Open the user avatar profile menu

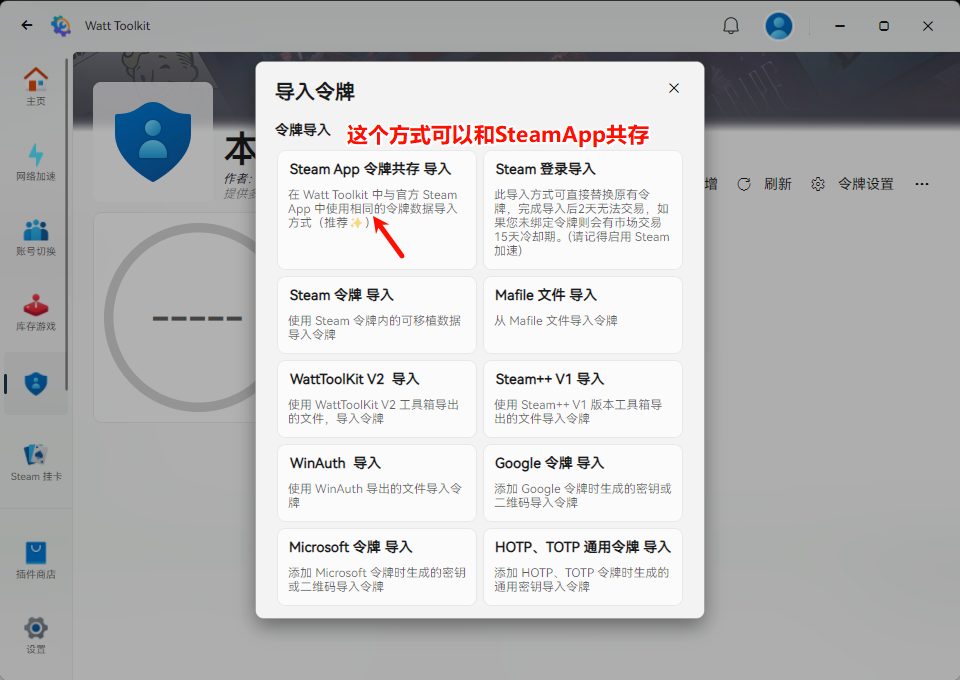pos(779,26)
